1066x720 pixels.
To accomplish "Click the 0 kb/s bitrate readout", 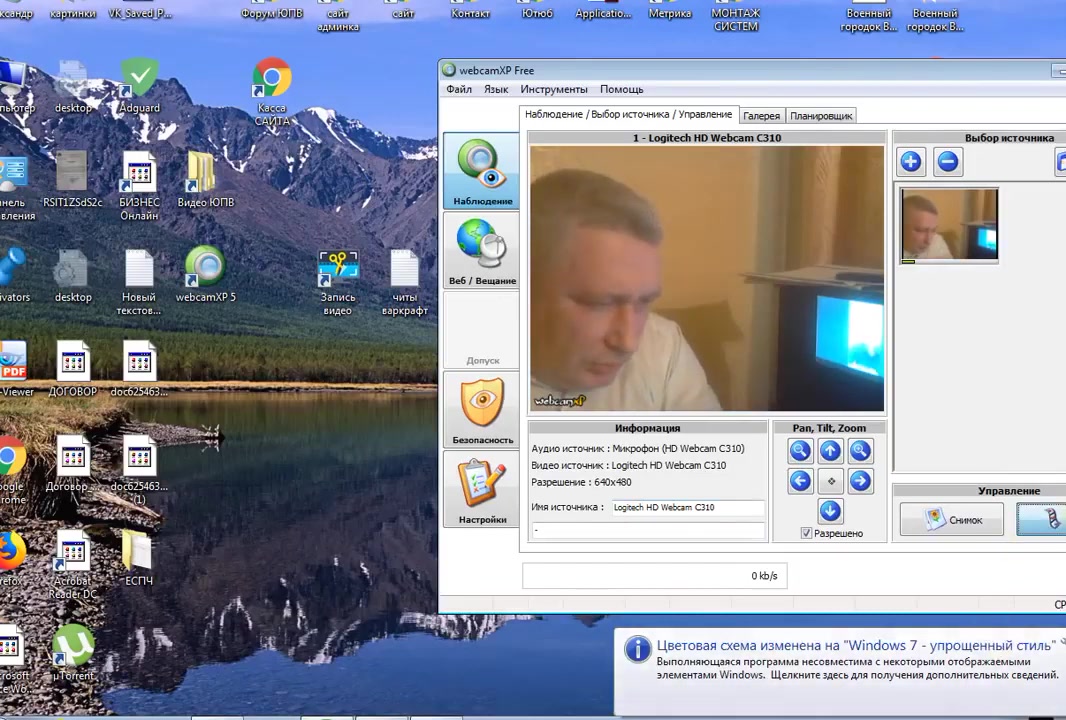I will [x=764, y=576].
